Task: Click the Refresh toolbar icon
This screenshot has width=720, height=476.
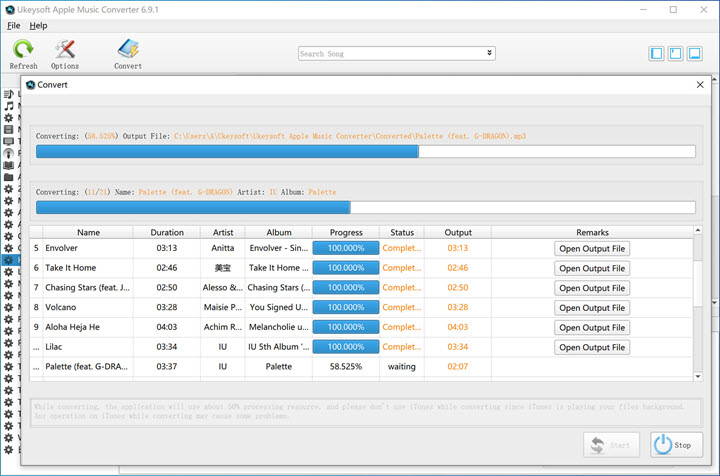Action: tap(23, 49)
